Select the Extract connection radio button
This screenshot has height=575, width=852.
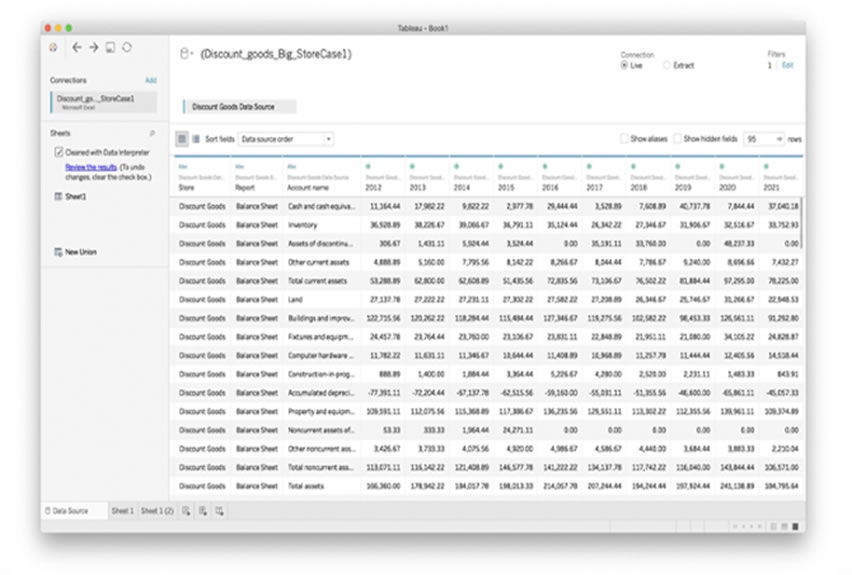click(667, 65)
